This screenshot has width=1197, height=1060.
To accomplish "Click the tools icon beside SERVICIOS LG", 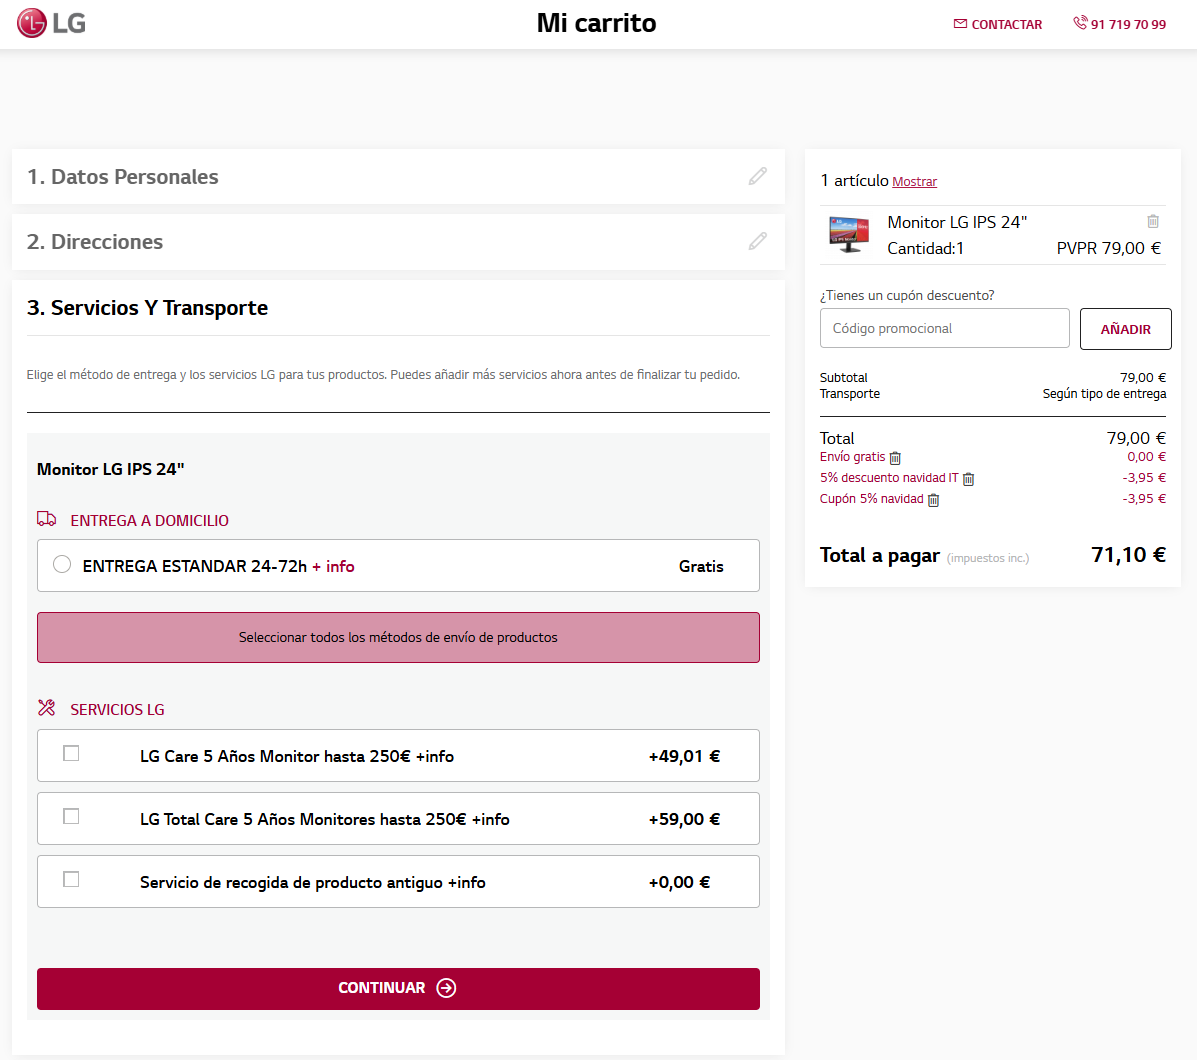I will [x=47, y=708].
